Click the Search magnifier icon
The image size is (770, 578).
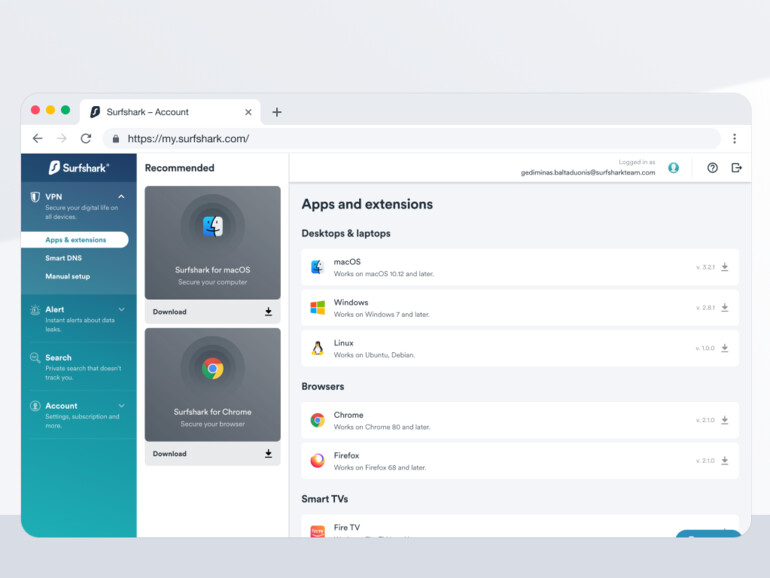[35, 358]
